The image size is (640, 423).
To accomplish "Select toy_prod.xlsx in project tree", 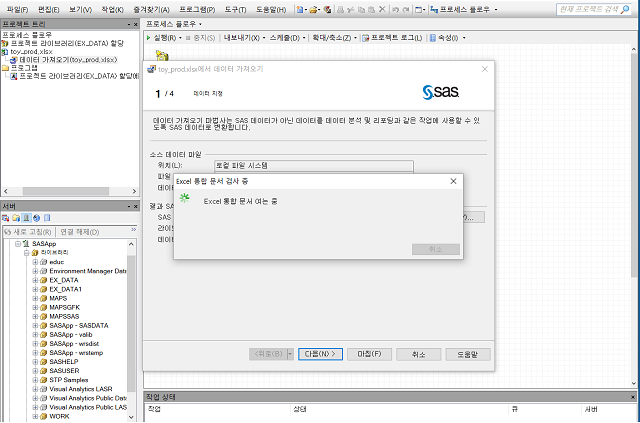I will 31,52.
